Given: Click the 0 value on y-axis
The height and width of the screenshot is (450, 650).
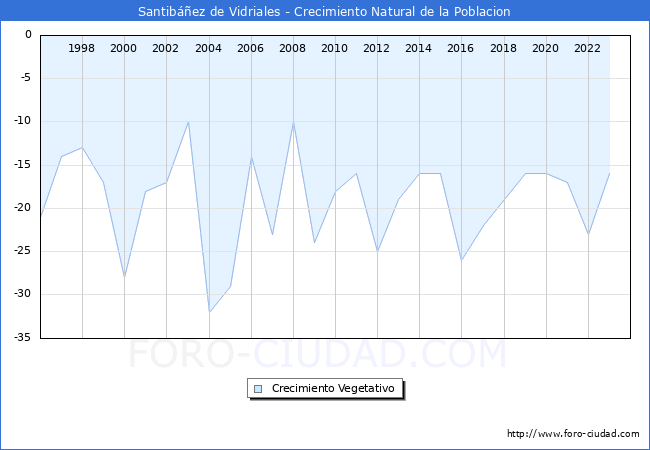Looking at the screenshot, I should [28, 35].
